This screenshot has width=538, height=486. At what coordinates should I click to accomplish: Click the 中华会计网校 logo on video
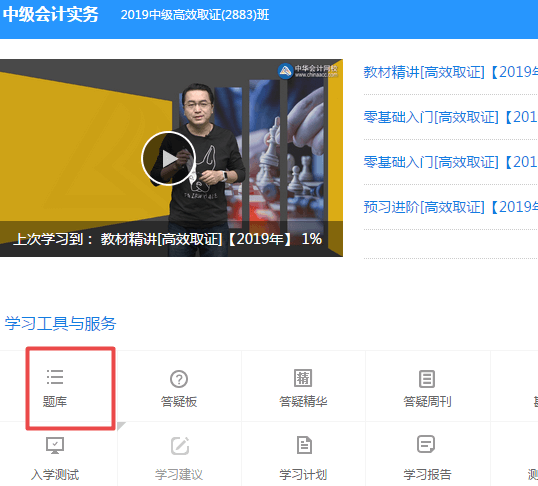point(308,71)
